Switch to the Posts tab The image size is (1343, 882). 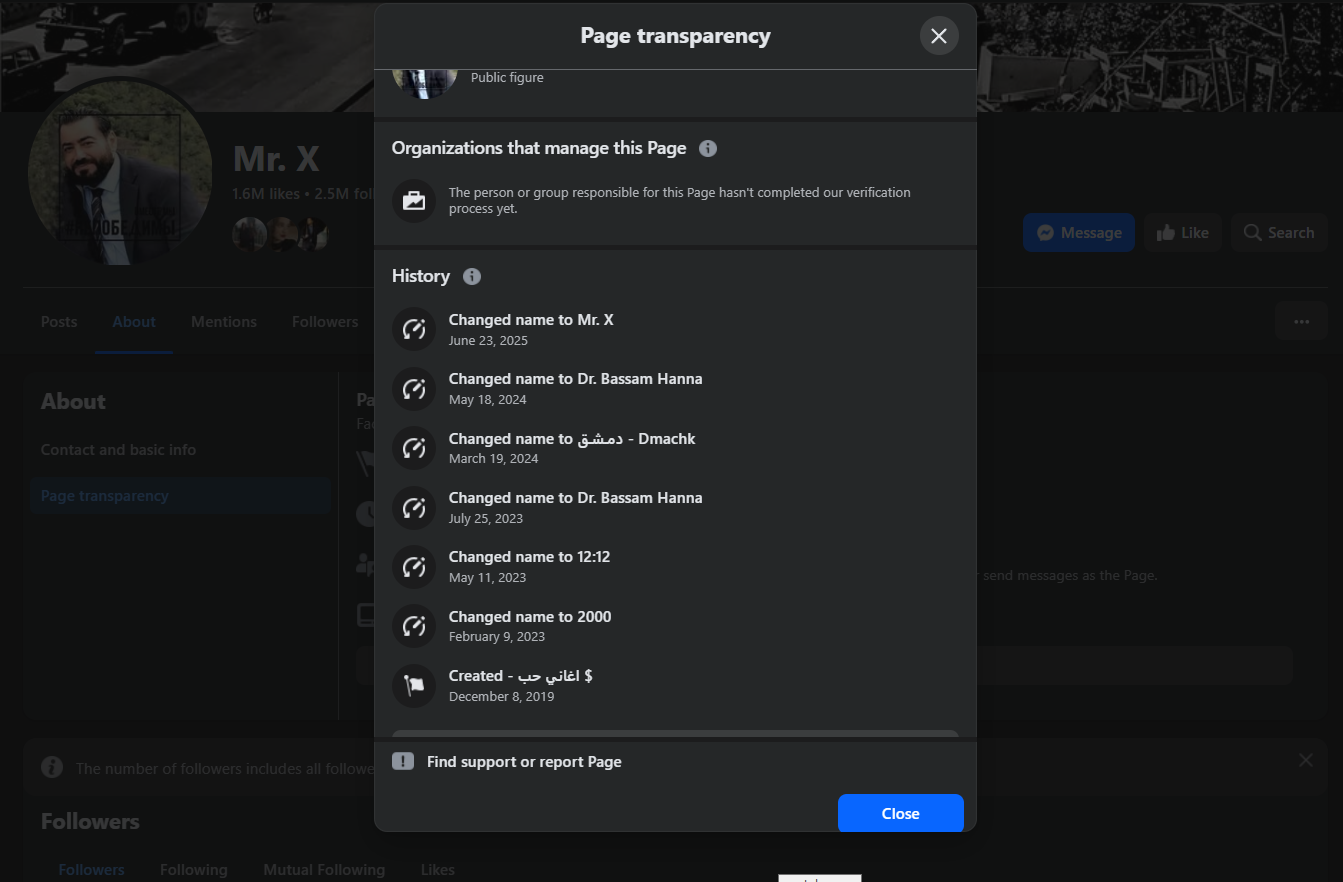[x=59, y=322]
